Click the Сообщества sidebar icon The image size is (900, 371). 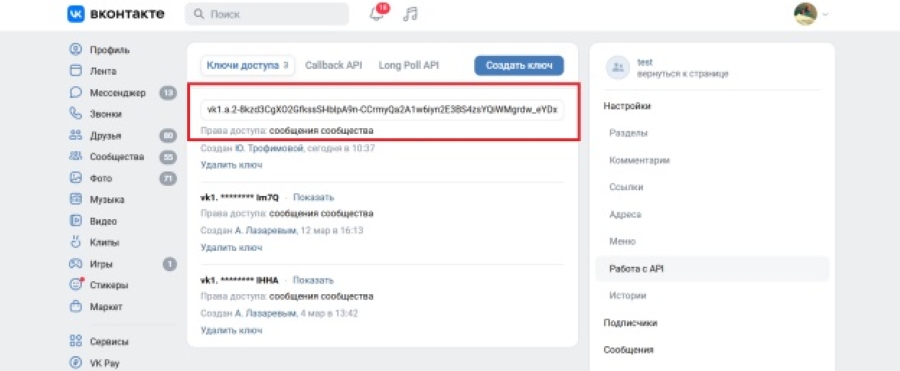click(x=76, y=156)
